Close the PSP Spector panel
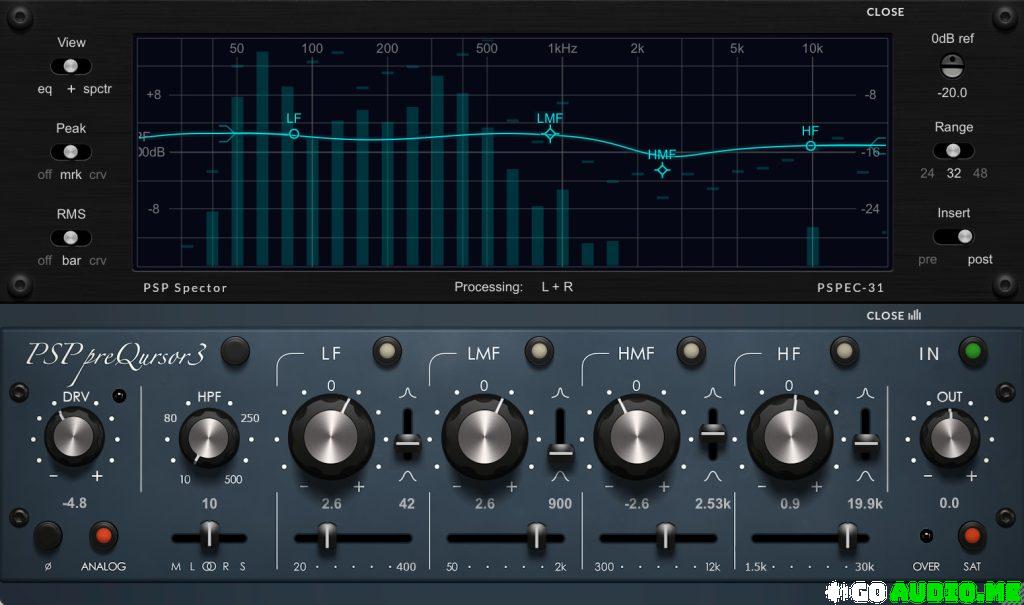This screenshot has width=1024, height=605. click(x=885, y=12)
